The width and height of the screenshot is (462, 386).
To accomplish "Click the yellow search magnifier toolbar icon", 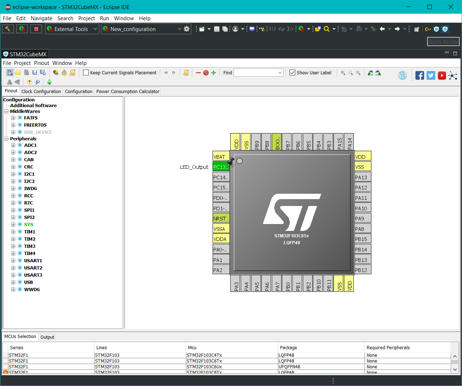I will [x=327, y=29].
